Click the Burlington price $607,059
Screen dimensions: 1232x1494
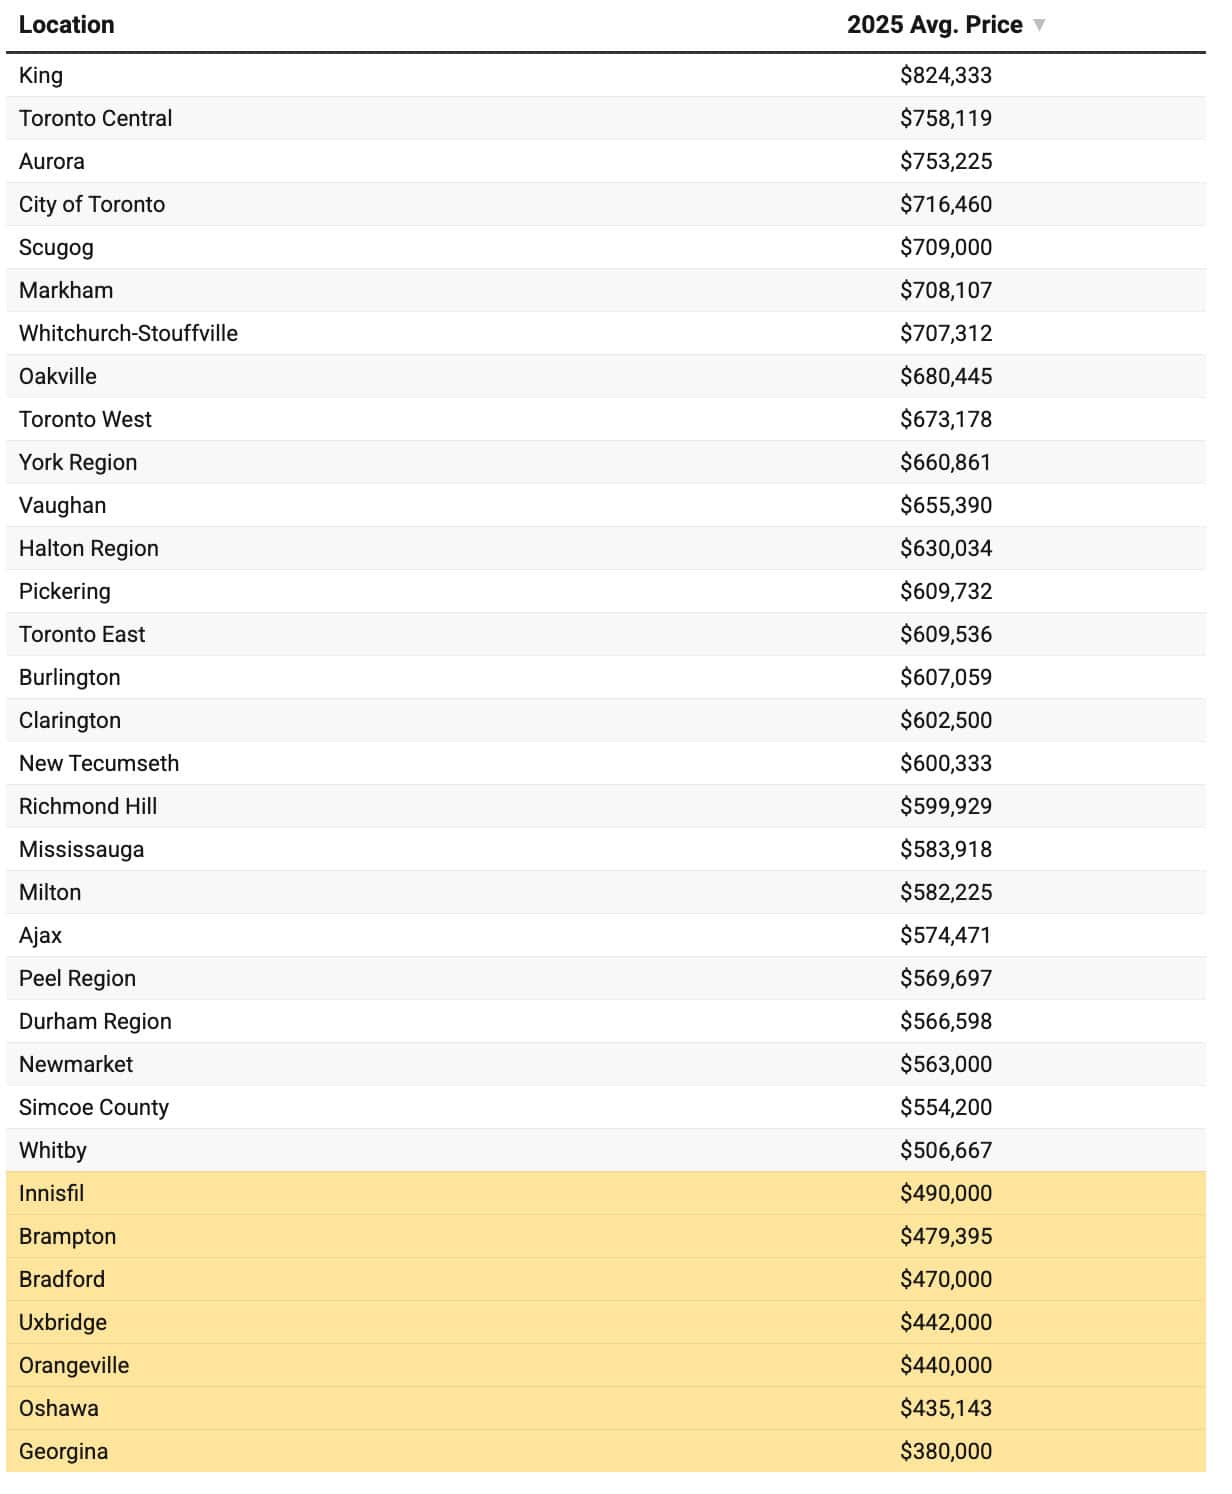pos(945,677)
